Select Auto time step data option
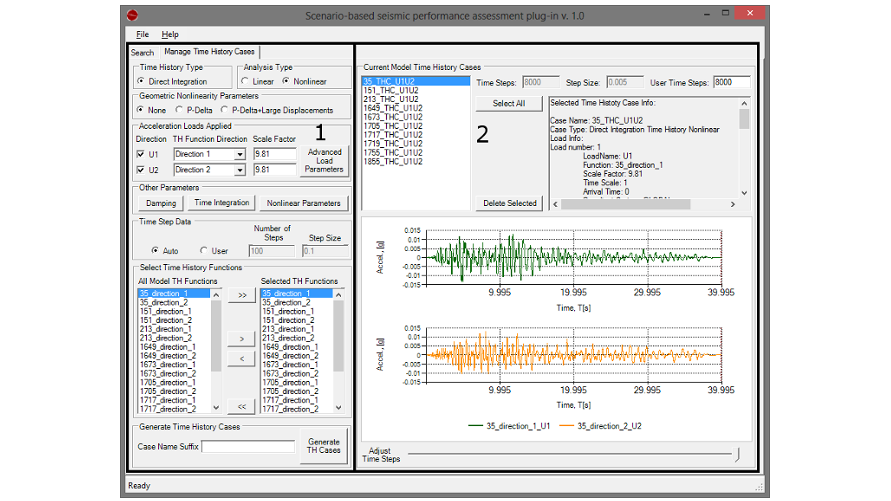 pos(164,250)
